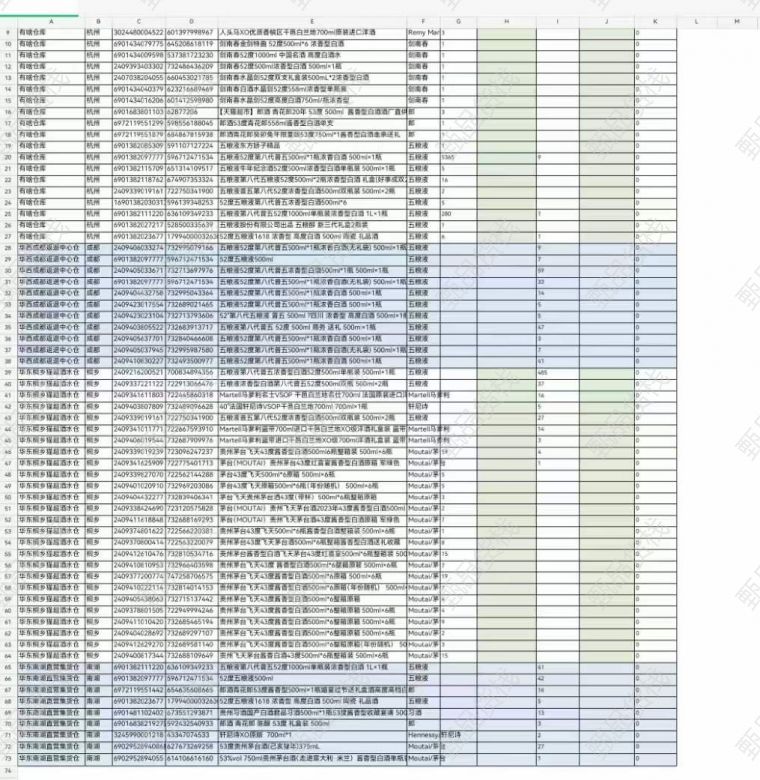Click value '485' in row 39
Image resolution: width=760 pixels, height=780 pixels.
(x=558, y=372)
